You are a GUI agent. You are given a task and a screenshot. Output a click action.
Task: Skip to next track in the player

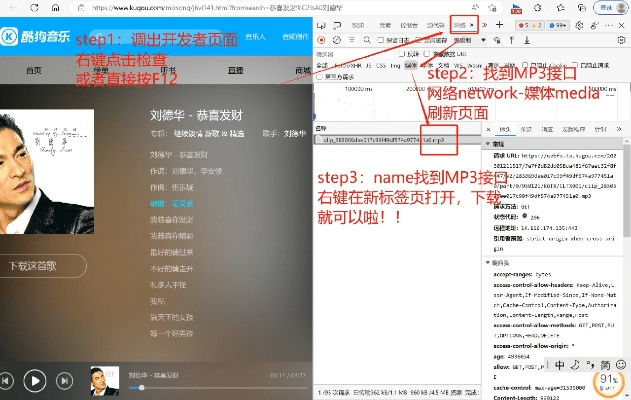click(x=64, y=381)
